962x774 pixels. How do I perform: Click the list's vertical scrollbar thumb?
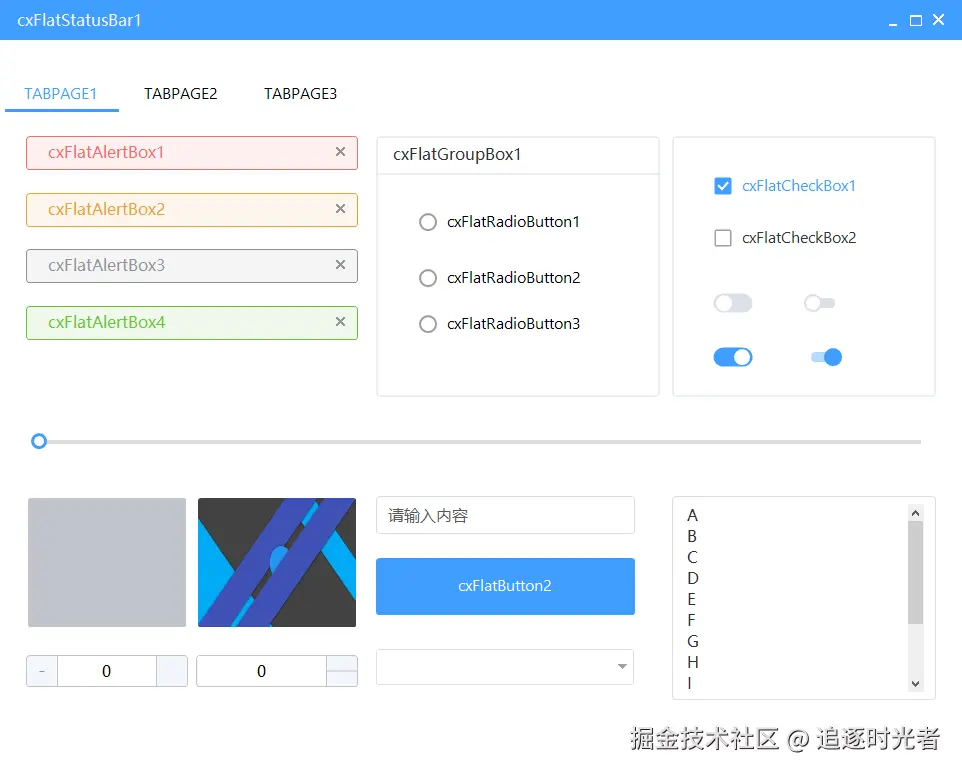[915, 572]
